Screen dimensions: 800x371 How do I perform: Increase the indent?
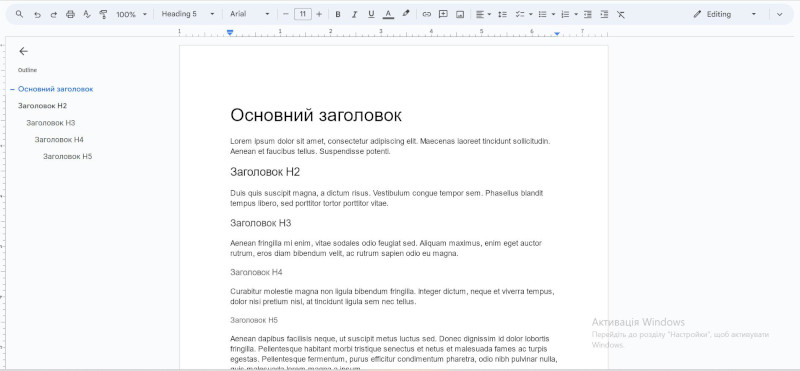(604, 14)
